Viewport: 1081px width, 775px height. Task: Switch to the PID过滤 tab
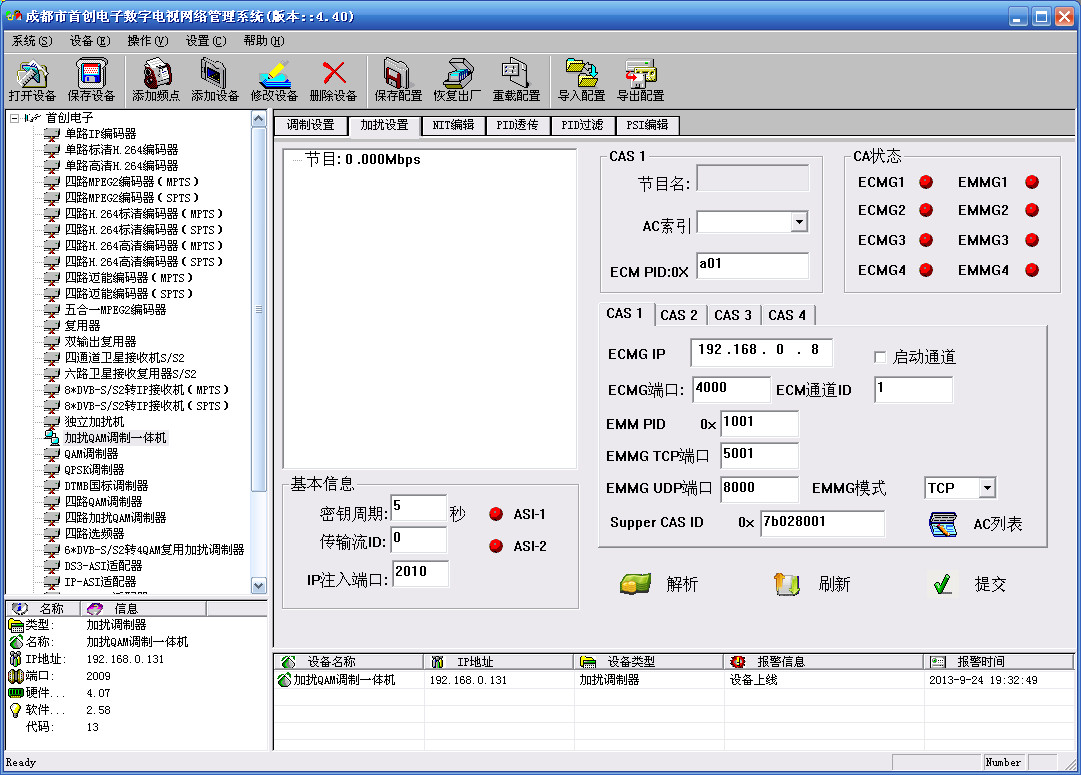click(582, 125)
